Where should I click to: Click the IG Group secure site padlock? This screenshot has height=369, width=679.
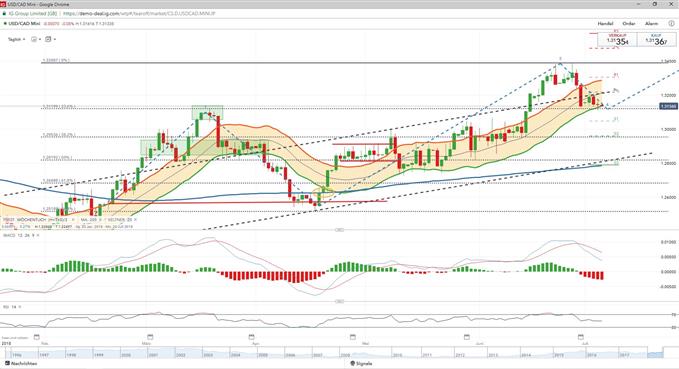click(x=4, y=13)
